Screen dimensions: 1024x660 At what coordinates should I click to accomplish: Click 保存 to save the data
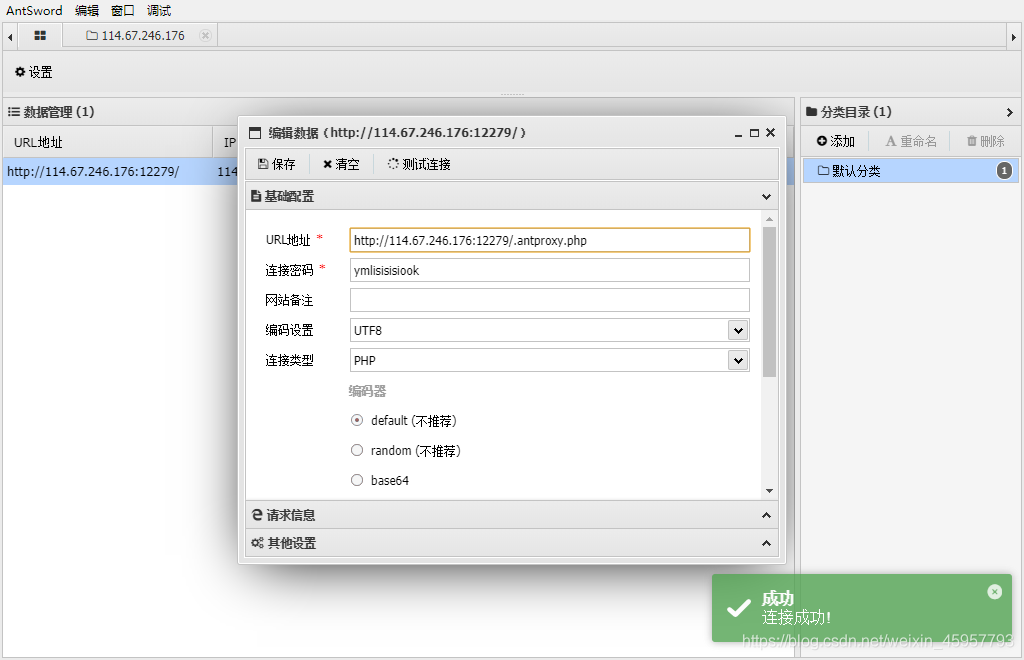click(277, 164)
